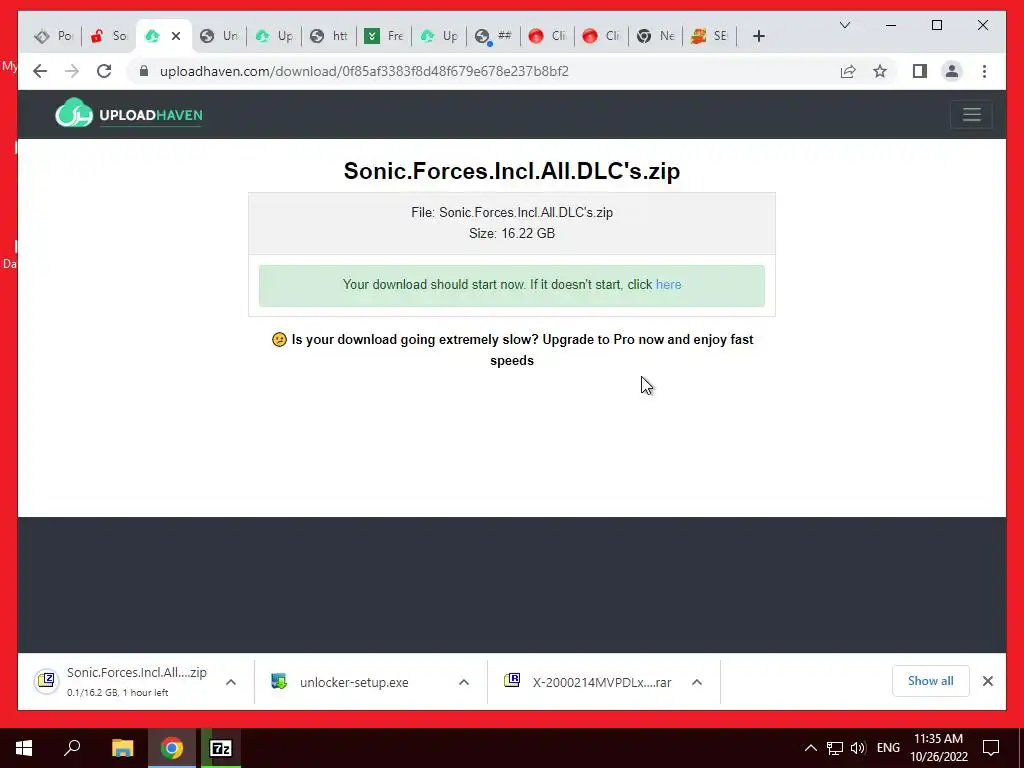Open the notification center icon
Image resolution: width=1024 pixels, height=768 pixels.
pos(991,748)
